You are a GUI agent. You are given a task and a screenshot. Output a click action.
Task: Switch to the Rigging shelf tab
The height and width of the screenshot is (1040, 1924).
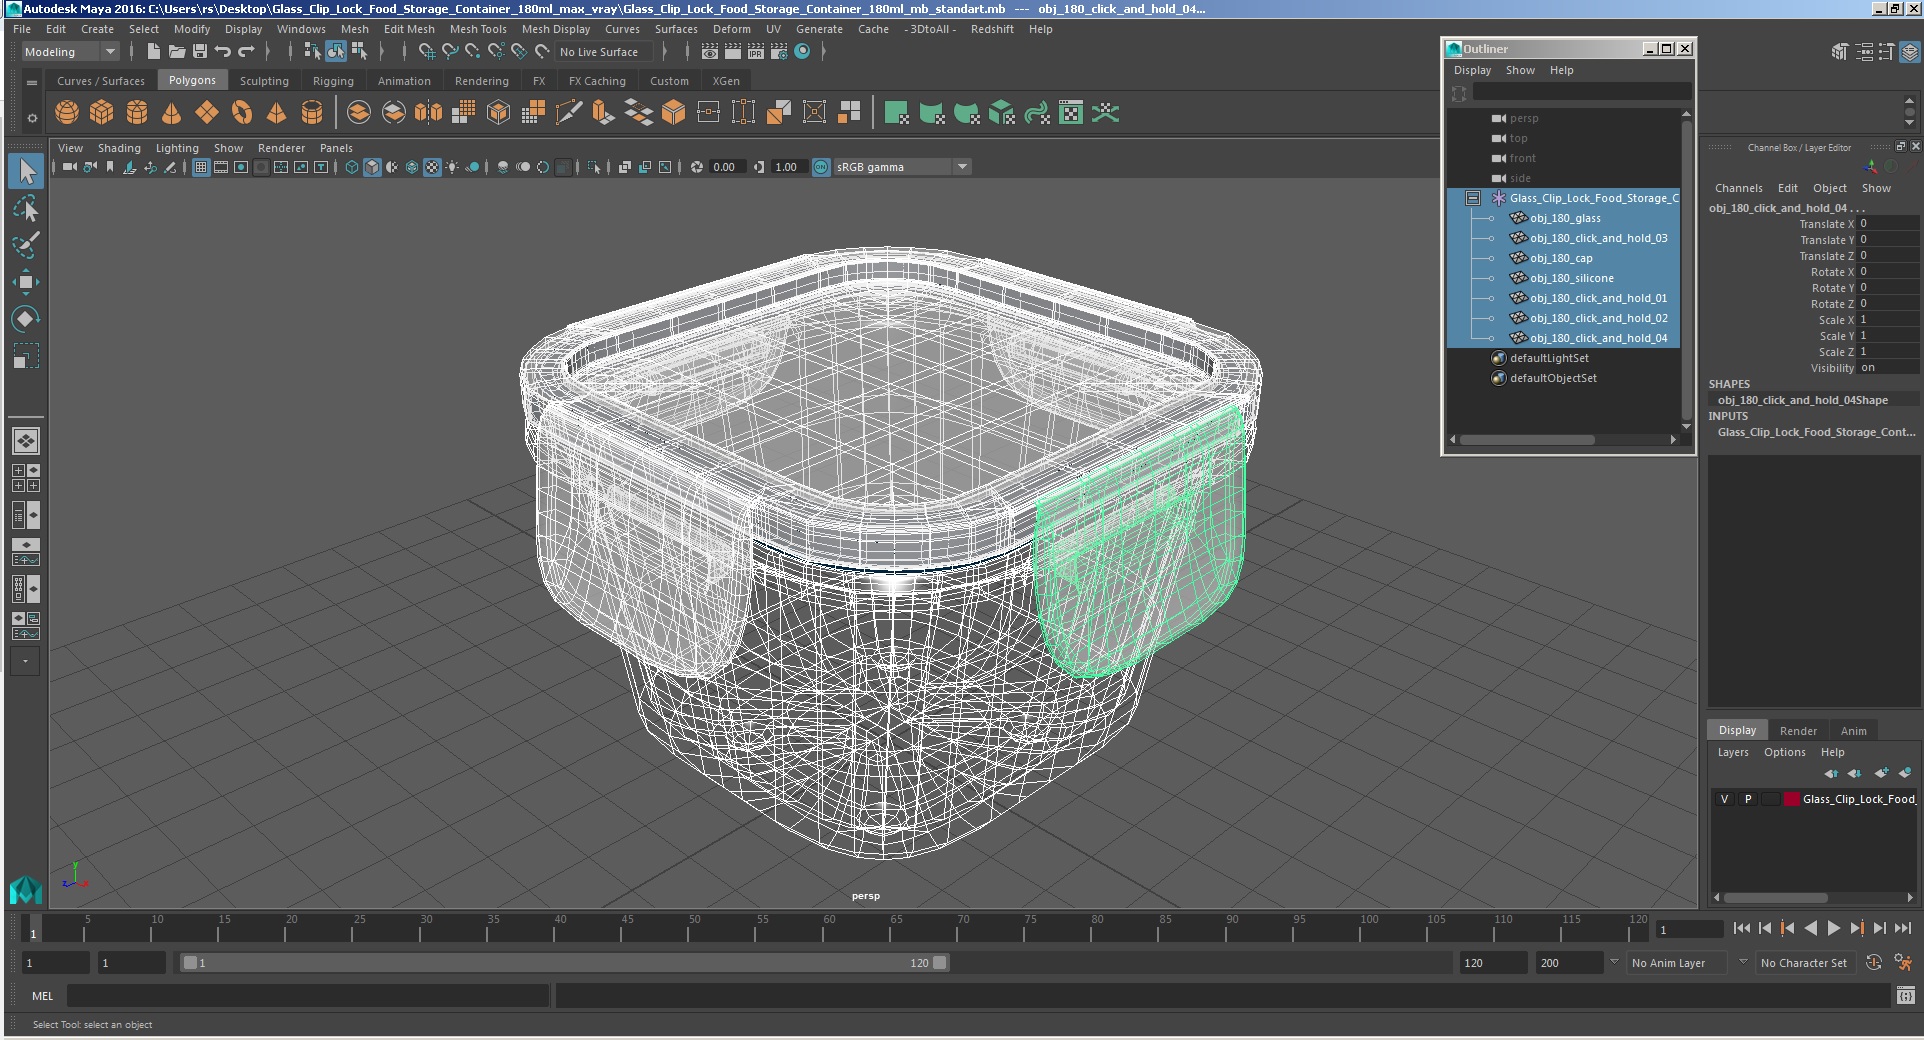[333, 81]
